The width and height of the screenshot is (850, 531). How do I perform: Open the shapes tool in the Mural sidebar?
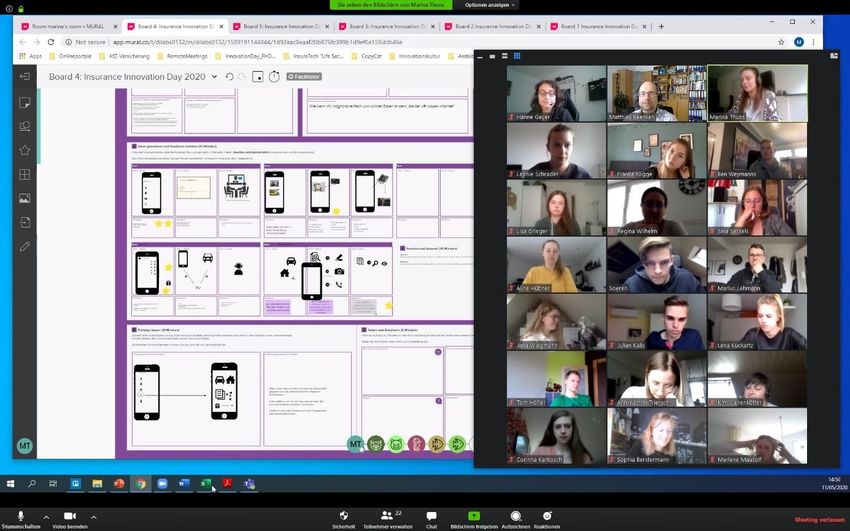click(x=25, y=126)
